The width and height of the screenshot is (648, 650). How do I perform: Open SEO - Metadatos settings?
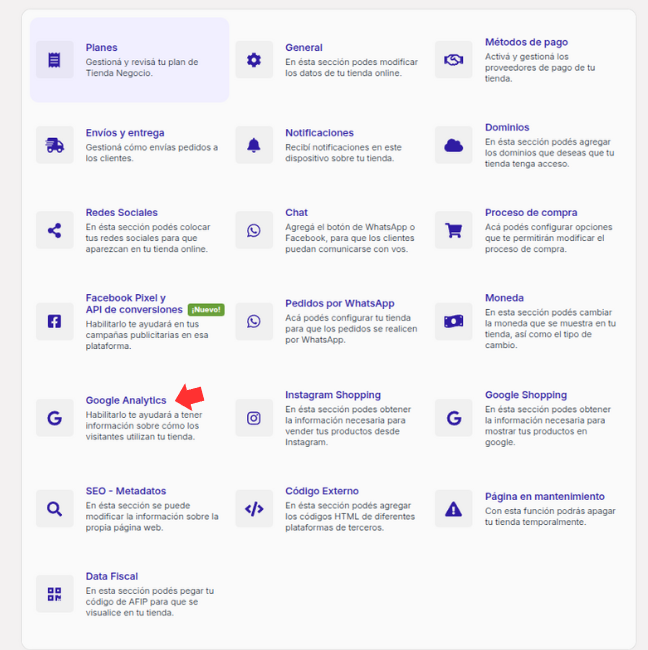click(126, 491)
